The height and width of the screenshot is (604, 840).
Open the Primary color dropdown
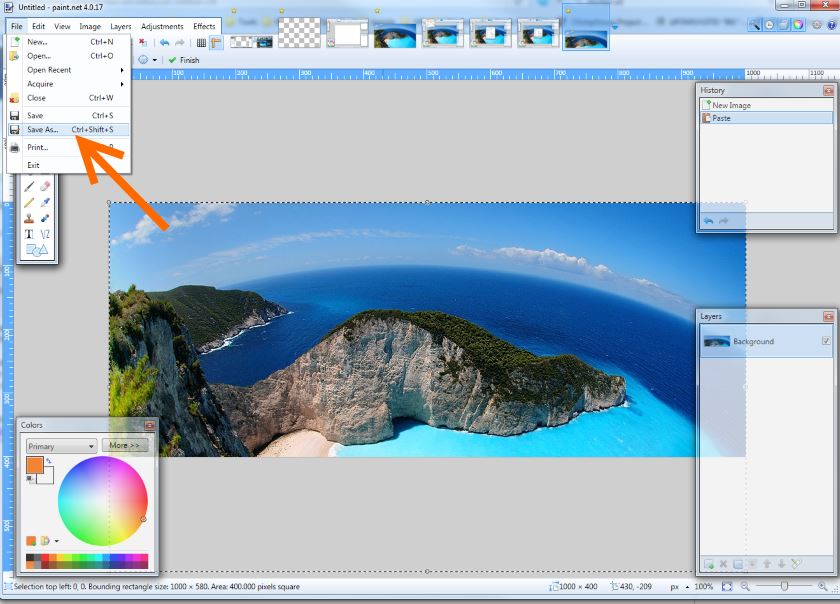pyautogui.click(x=61, y=446)
